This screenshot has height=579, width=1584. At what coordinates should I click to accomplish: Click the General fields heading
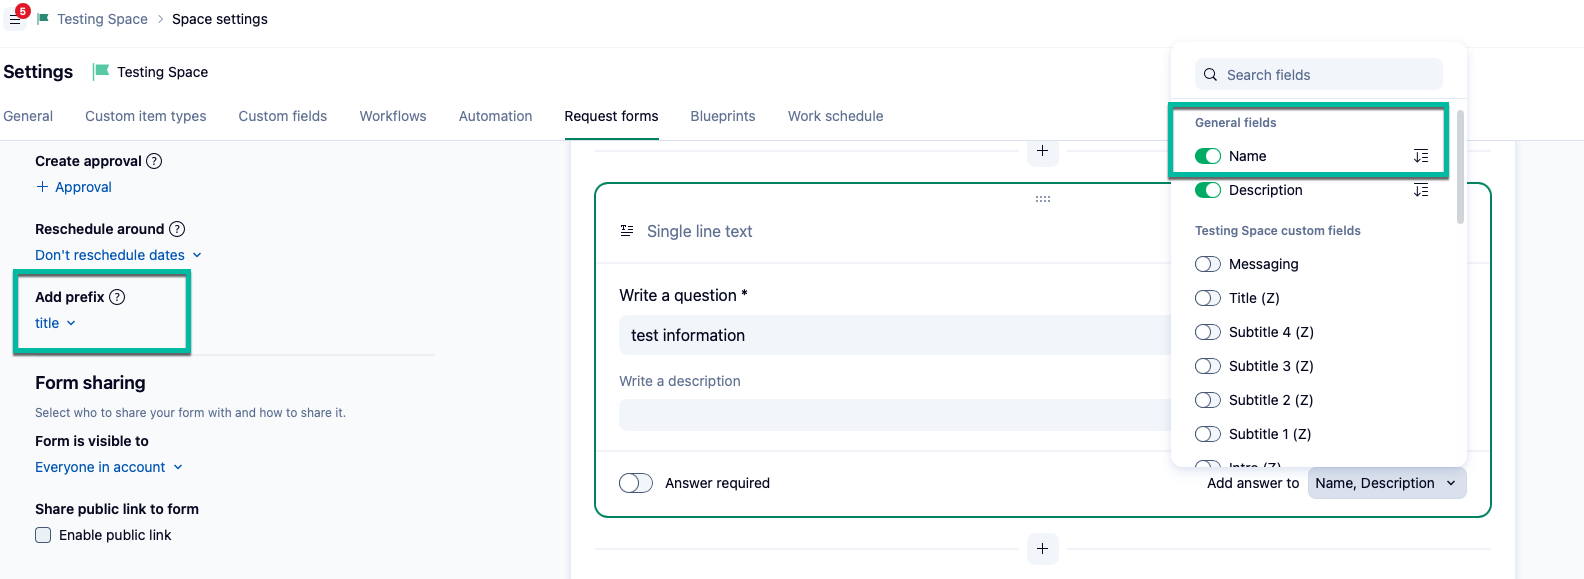coord(1236,123)
